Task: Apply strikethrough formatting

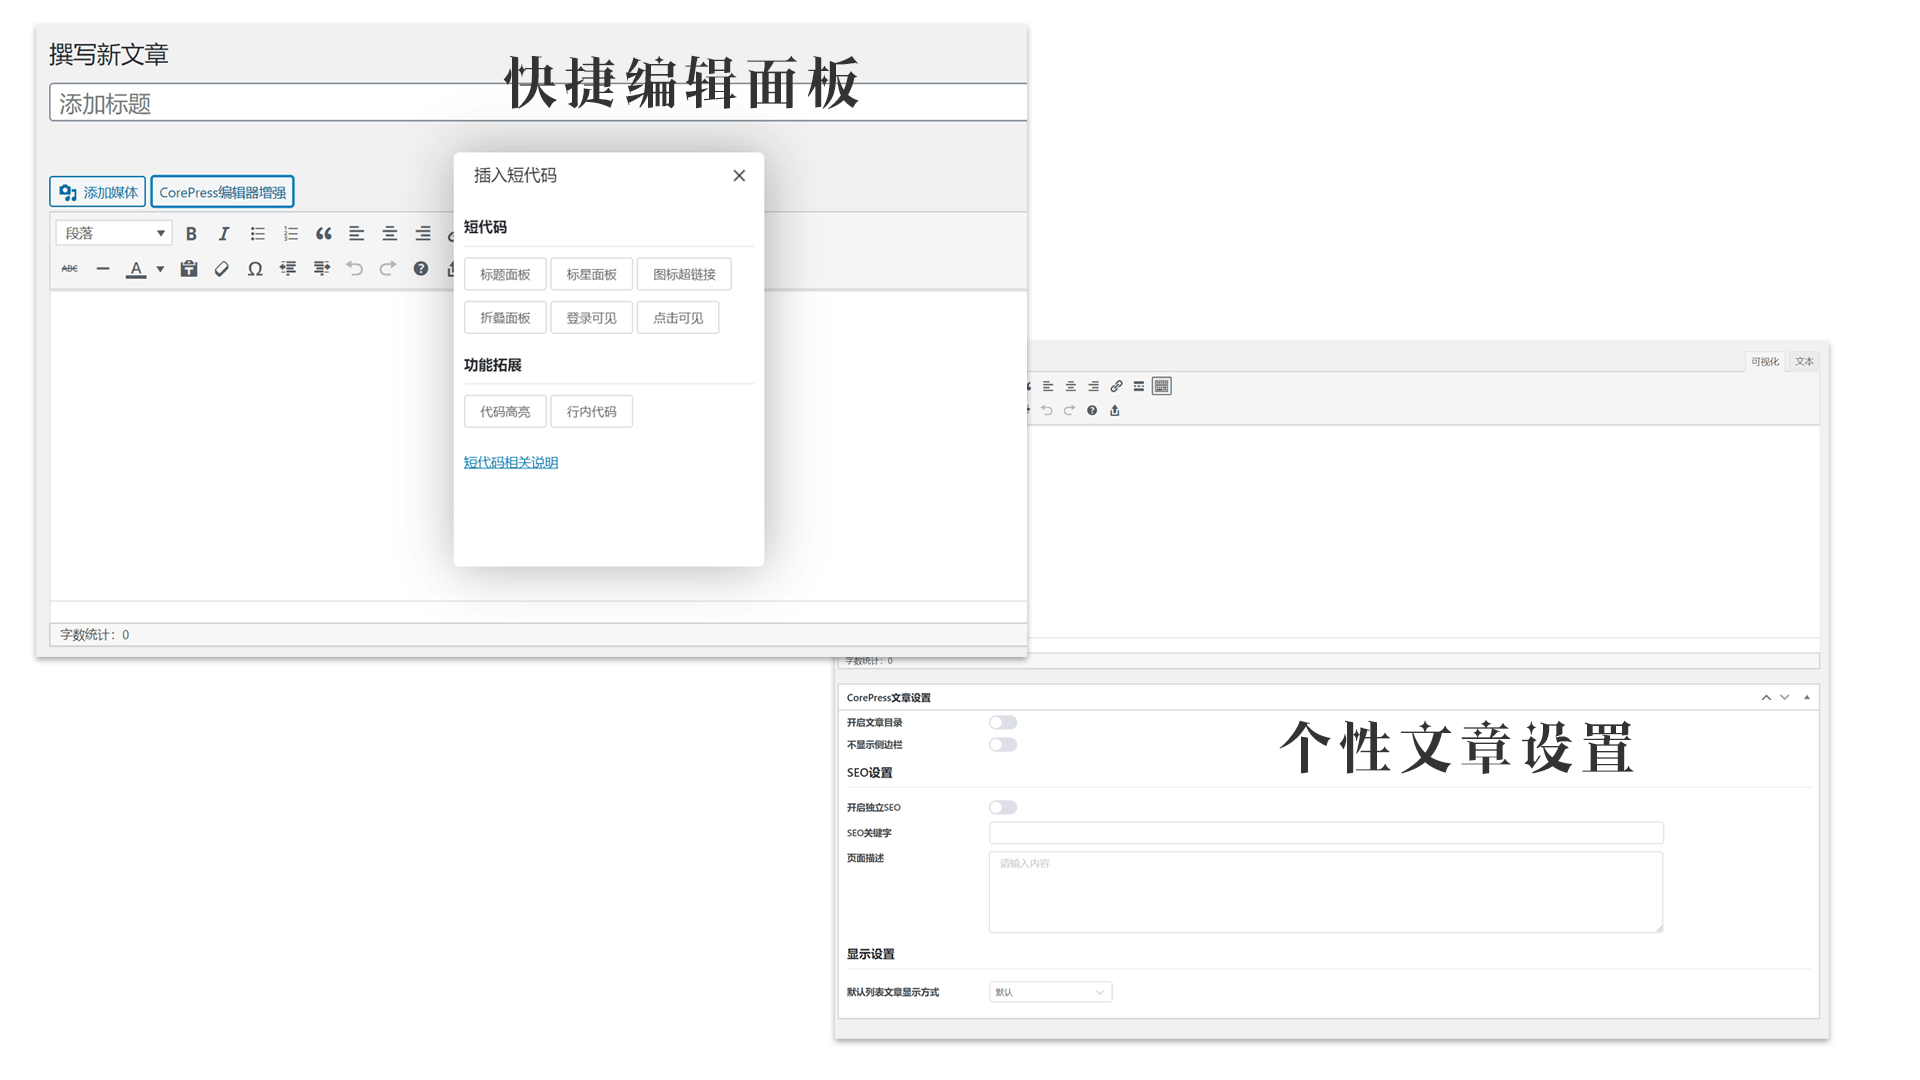Action: 70,268
